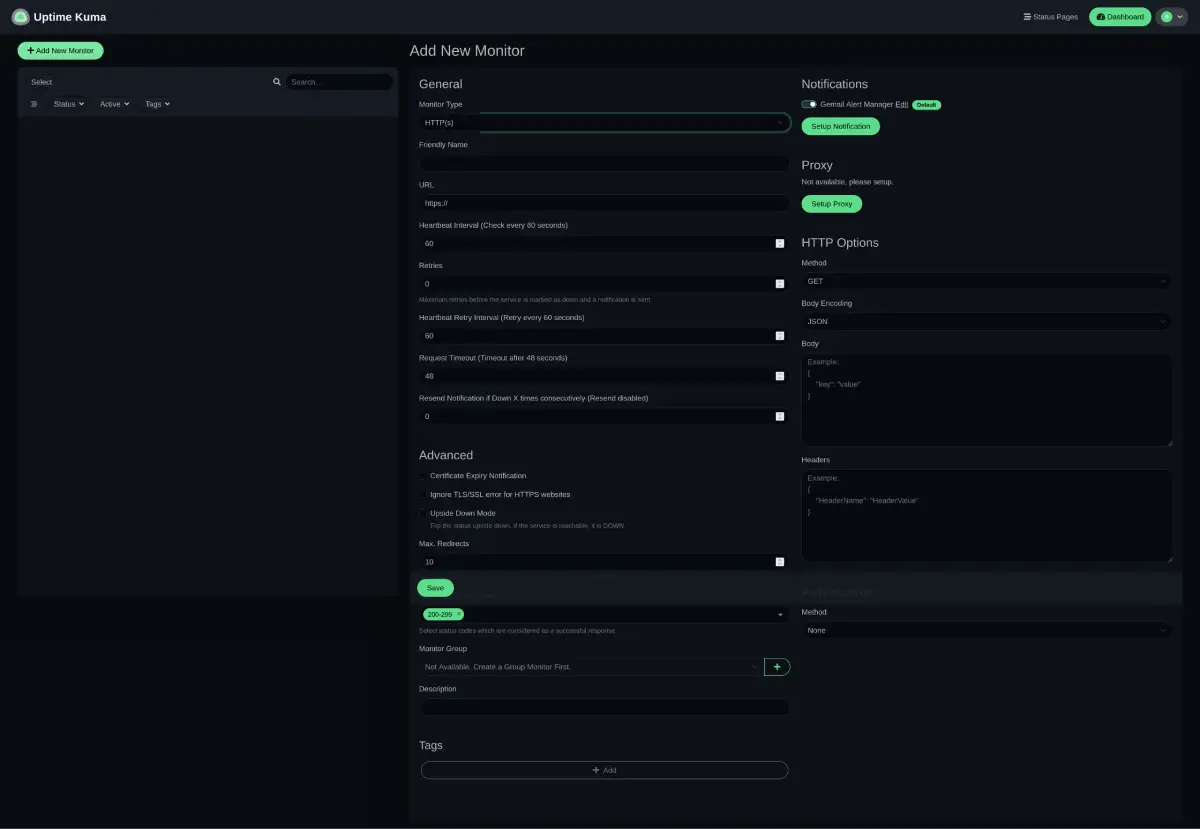
Task: Open Status Pages in the top navigation
Action: (x=1050, y=17)
